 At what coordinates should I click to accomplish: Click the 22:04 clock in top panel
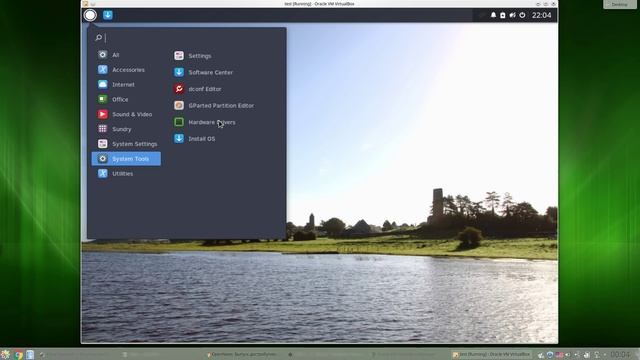(542, 15)
